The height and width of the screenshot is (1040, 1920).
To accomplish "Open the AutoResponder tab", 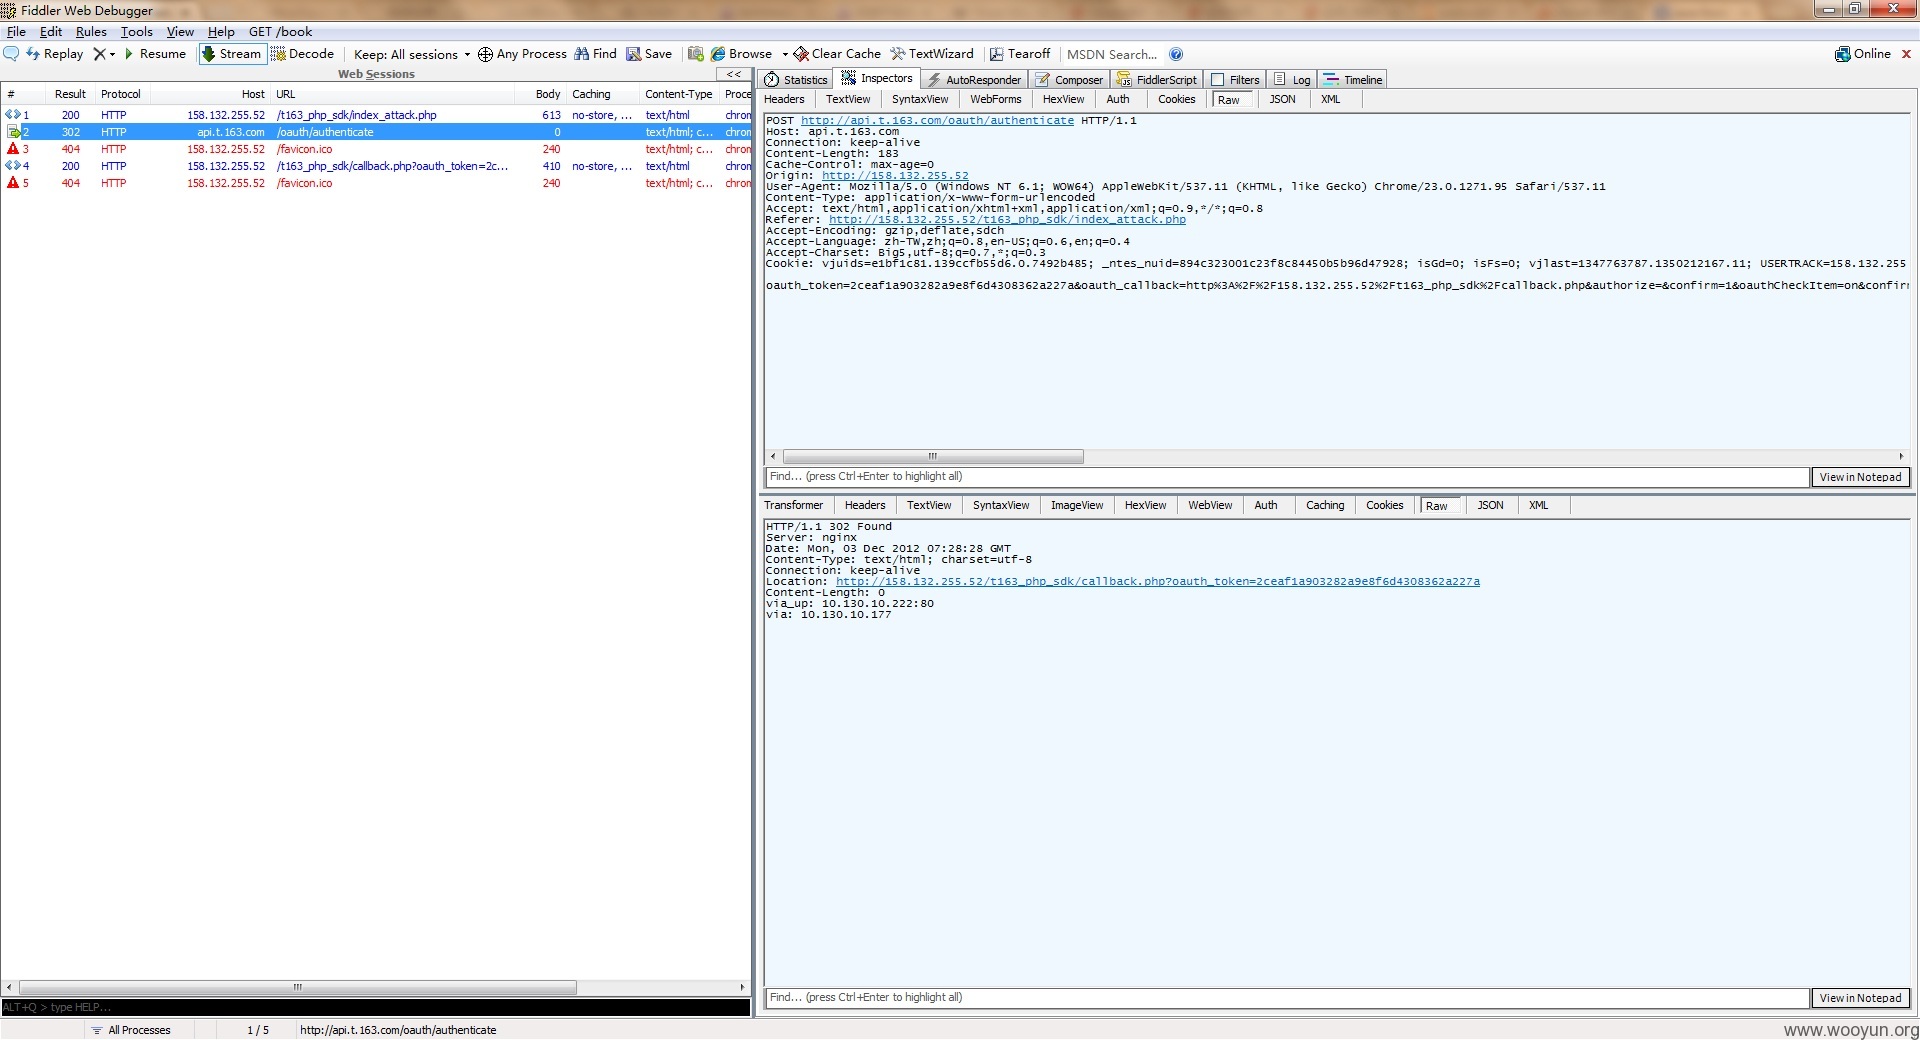I will tap(975, 80).
